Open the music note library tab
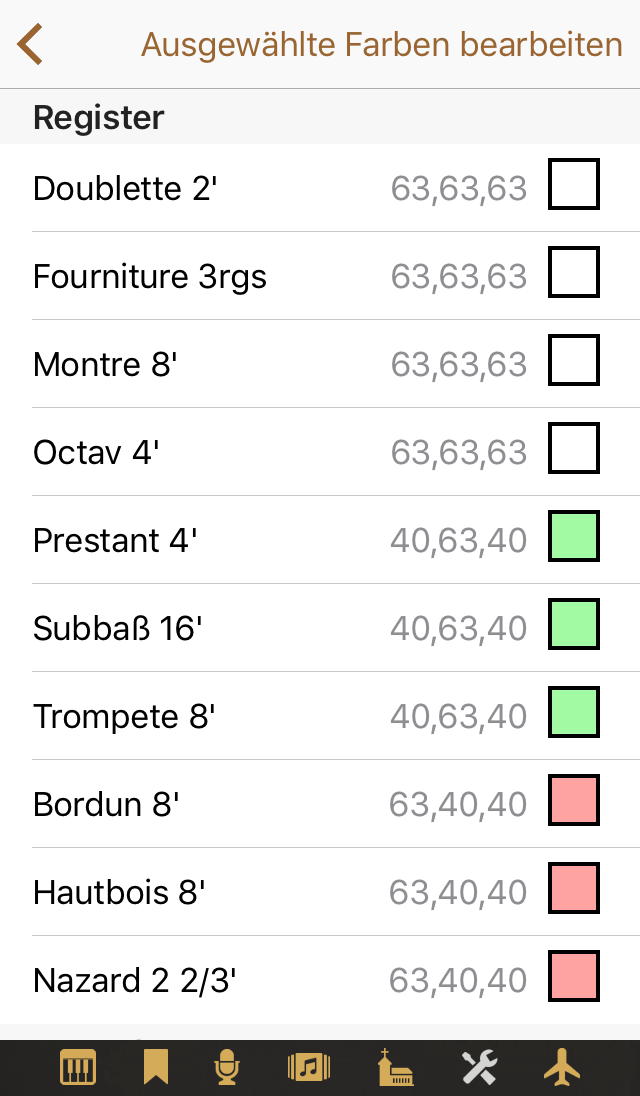This screenshot has height=1096, width=640. [308, 1068]
